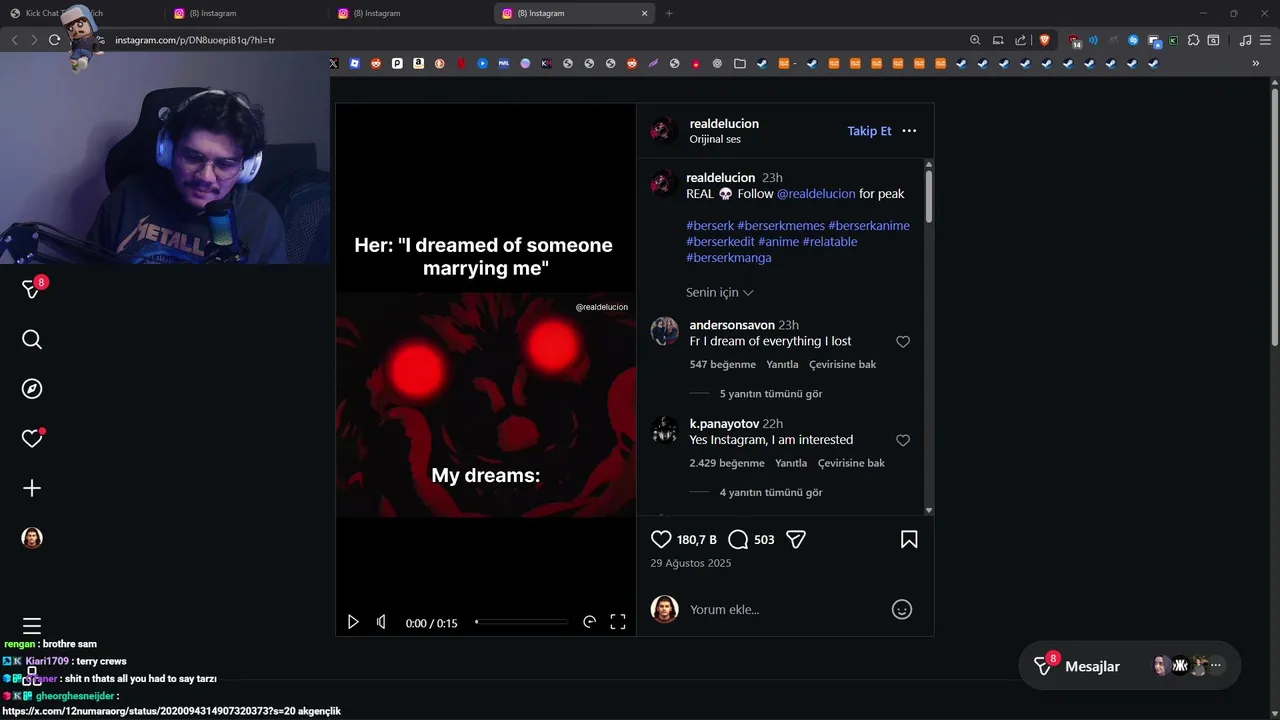Screen dimensions: 1280x720
Task: Open the #berserkmemes hashtag
Action: pos(780,225)
